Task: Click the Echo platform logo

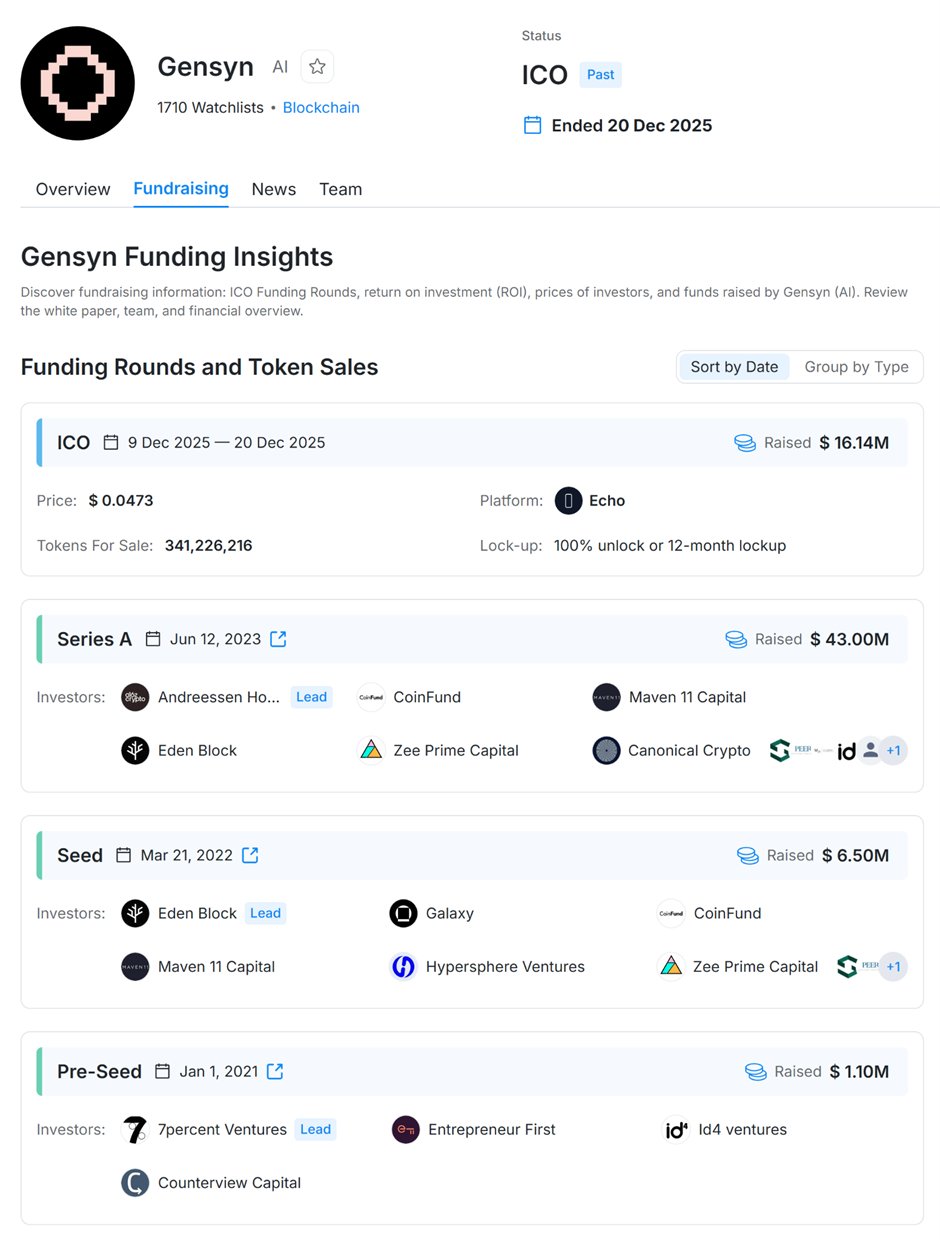Action: (x=568, y=501)
